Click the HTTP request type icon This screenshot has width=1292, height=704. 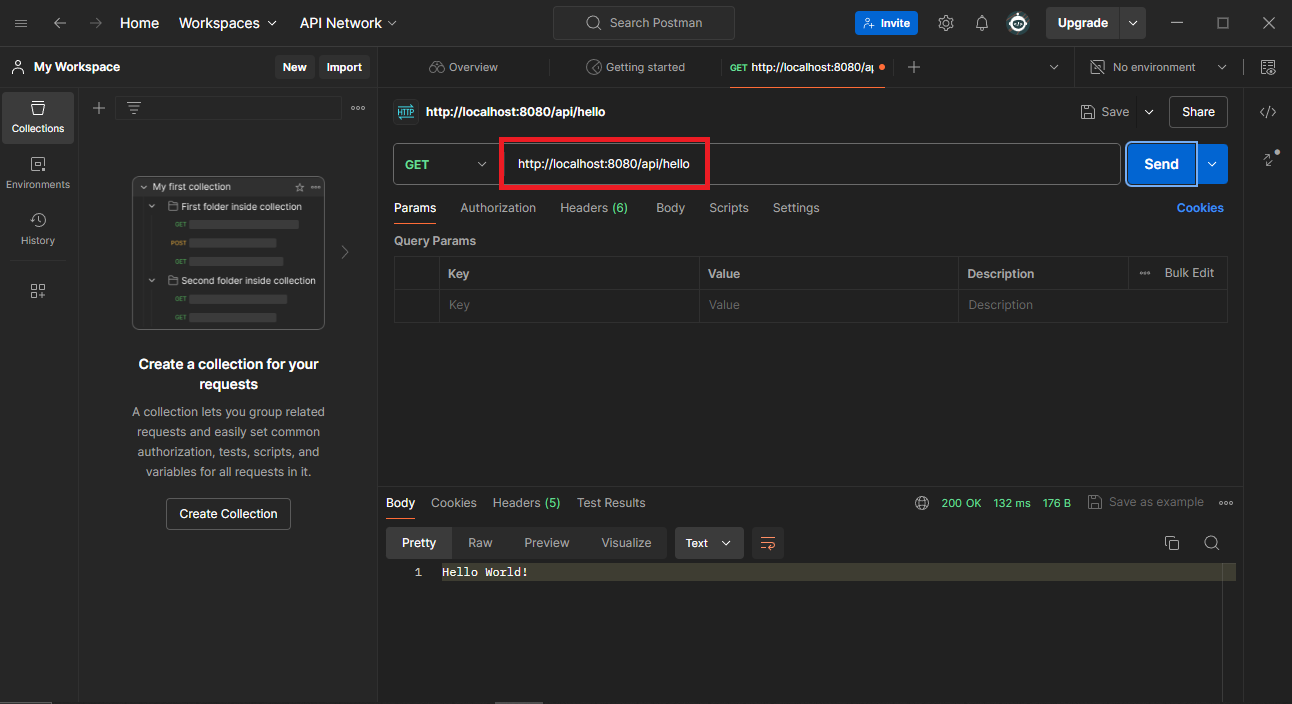click(x=406, y=112)
